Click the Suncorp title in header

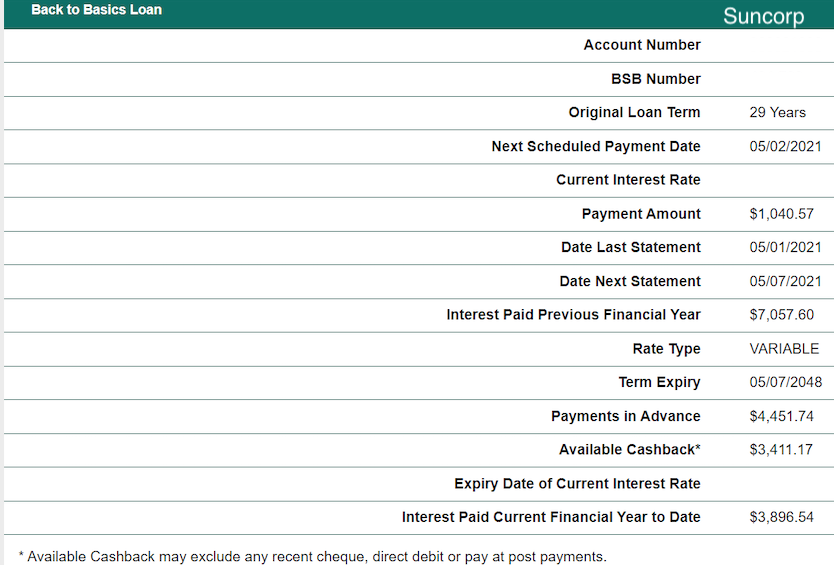[763, 16]
